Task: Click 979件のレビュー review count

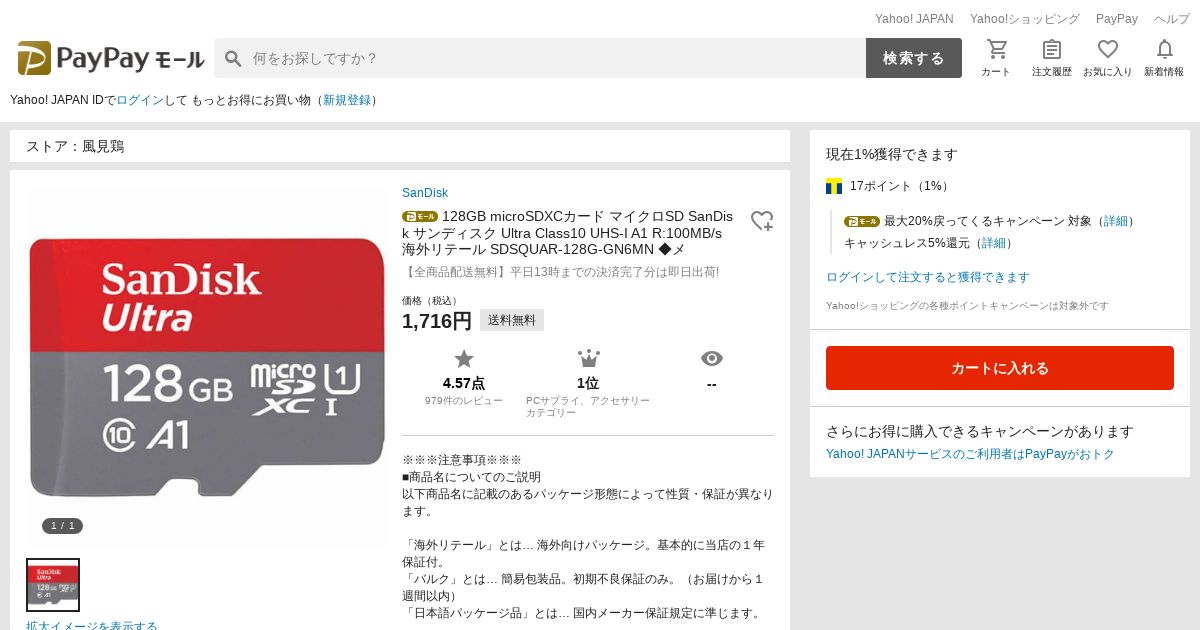Action: pyautogui.click(x=464, y=401)
